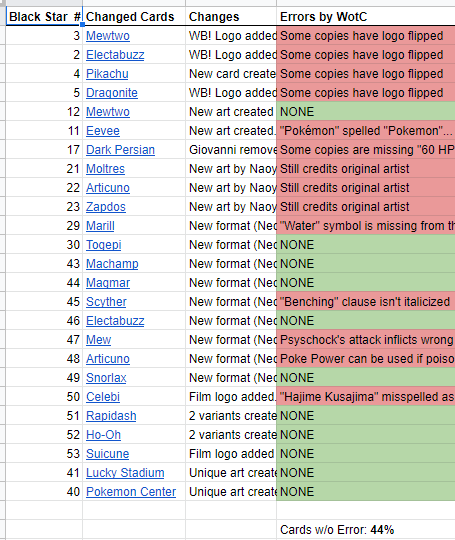Select the Errors by WotC header cell

365,17
